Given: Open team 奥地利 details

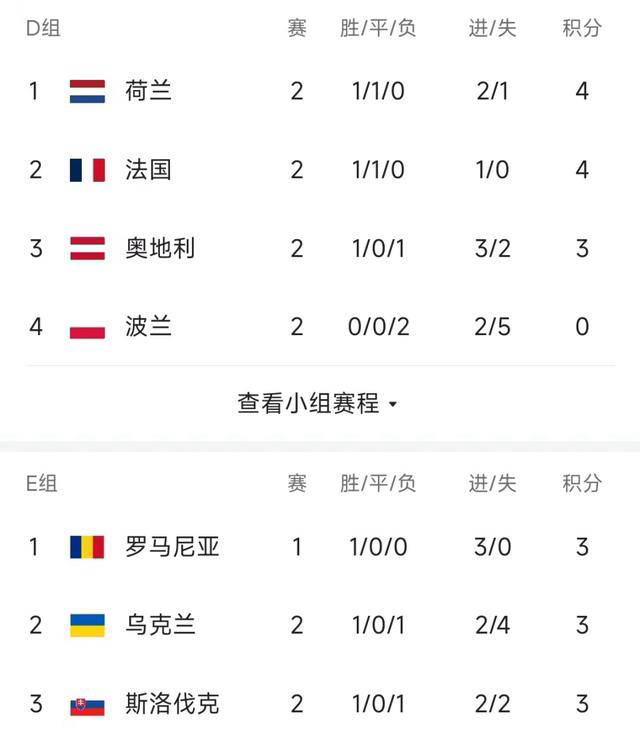Looking at the screenshot, I should coord(160,248).
